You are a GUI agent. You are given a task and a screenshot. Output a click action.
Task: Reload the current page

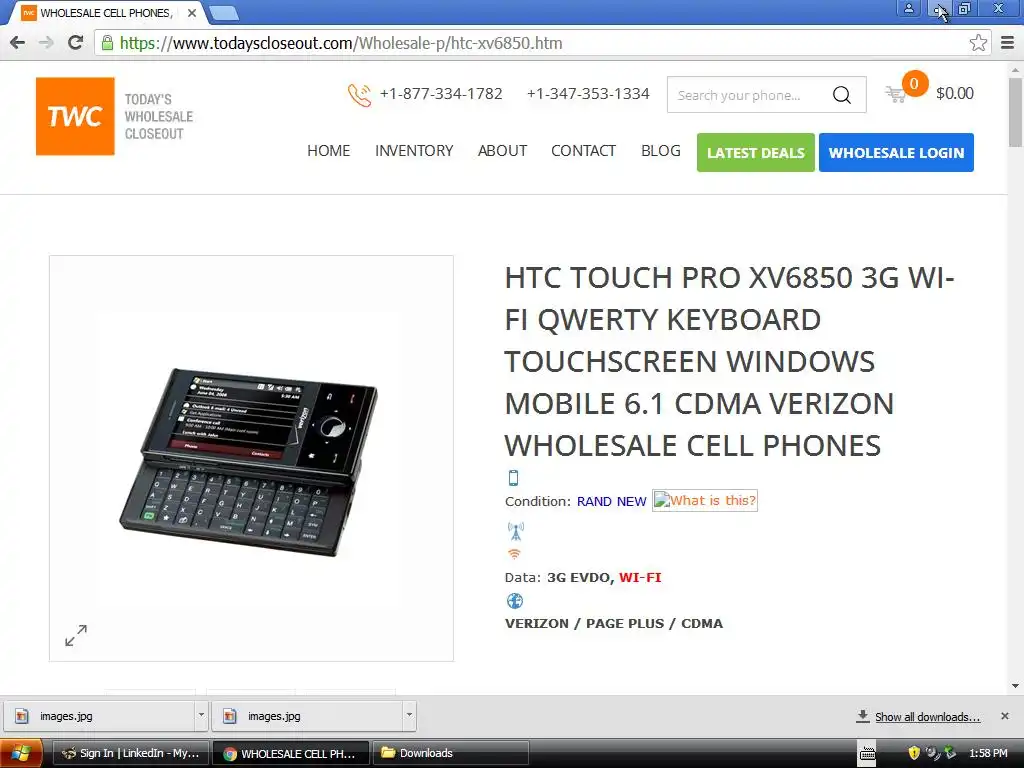click(76, 43)
